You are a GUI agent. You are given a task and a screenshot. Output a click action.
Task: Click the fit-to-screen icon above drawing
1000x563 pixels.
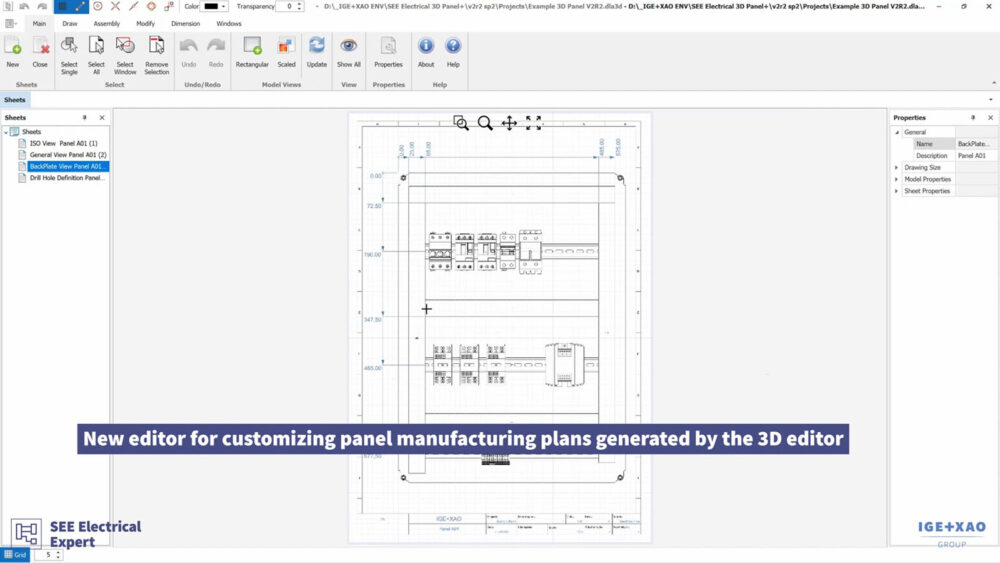point(534,122)
